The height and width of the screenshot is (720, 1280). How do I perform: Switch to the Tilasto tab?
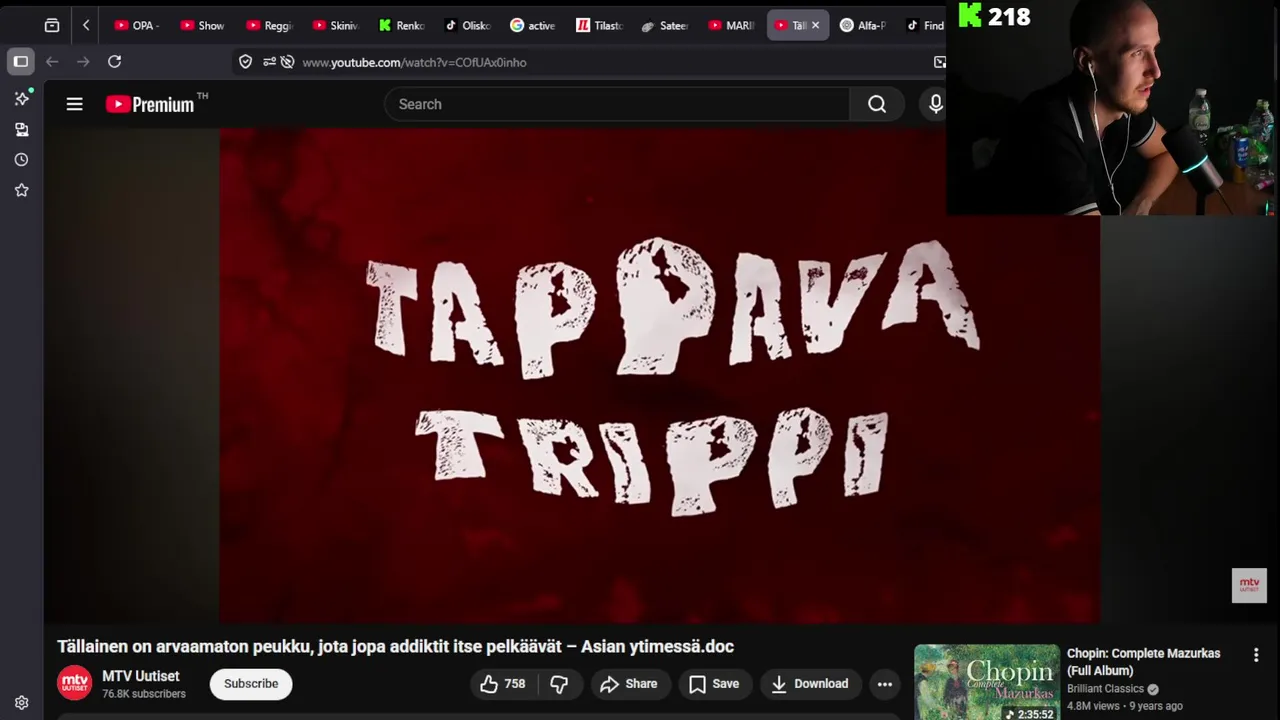(x=598, y=25)
